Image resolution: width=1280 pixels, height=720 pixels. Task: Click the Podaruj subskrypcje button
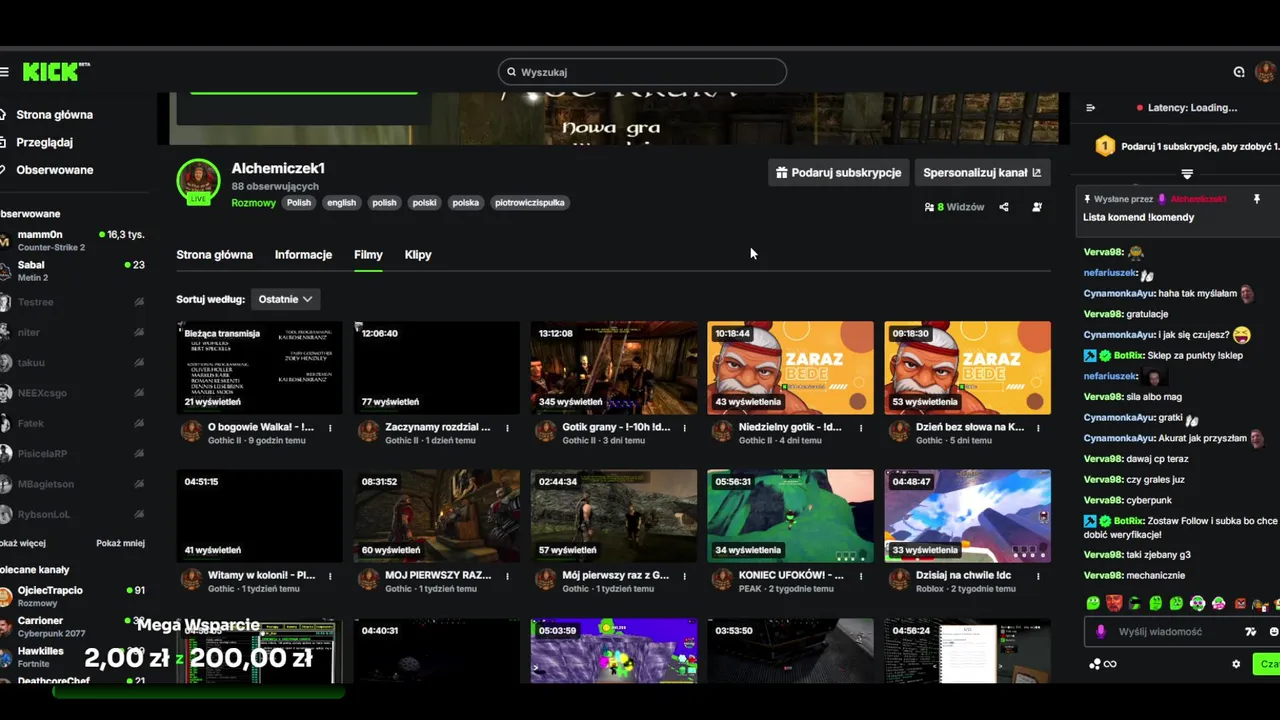[x=839, y=173]
